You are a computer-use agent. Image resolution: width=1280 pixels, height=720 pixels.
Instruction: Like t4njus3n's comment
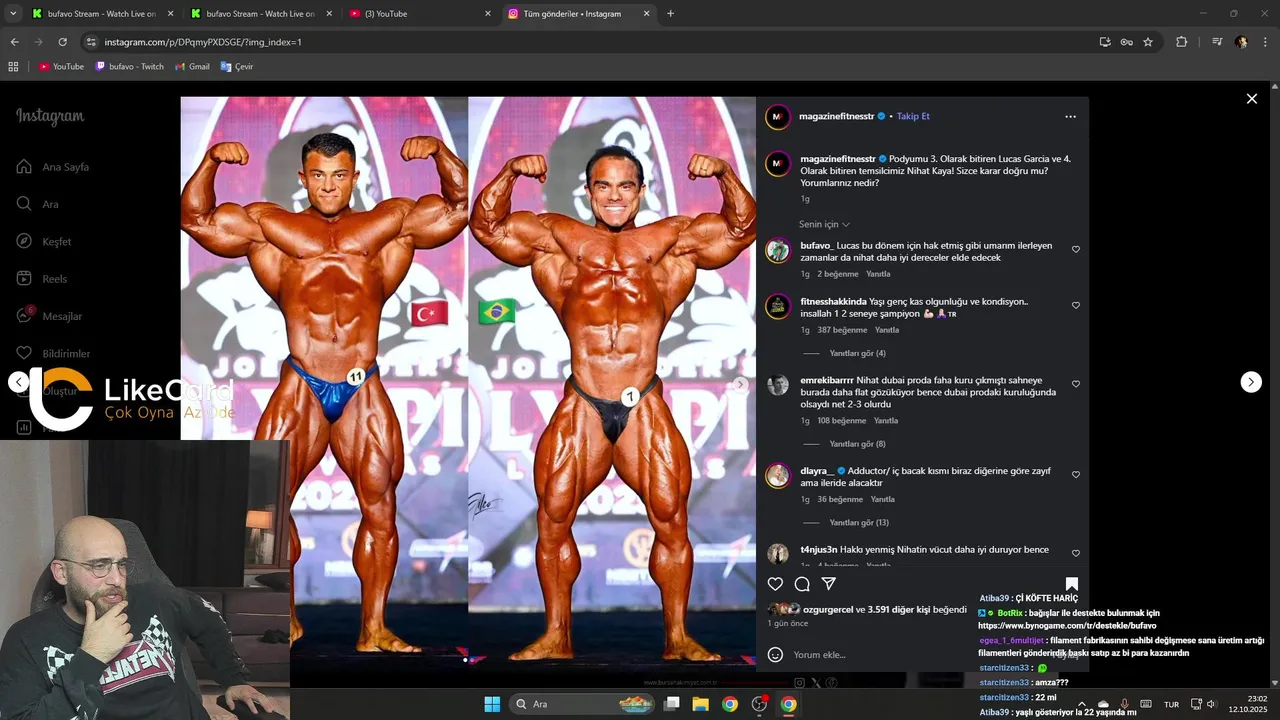coord(1076,553)
